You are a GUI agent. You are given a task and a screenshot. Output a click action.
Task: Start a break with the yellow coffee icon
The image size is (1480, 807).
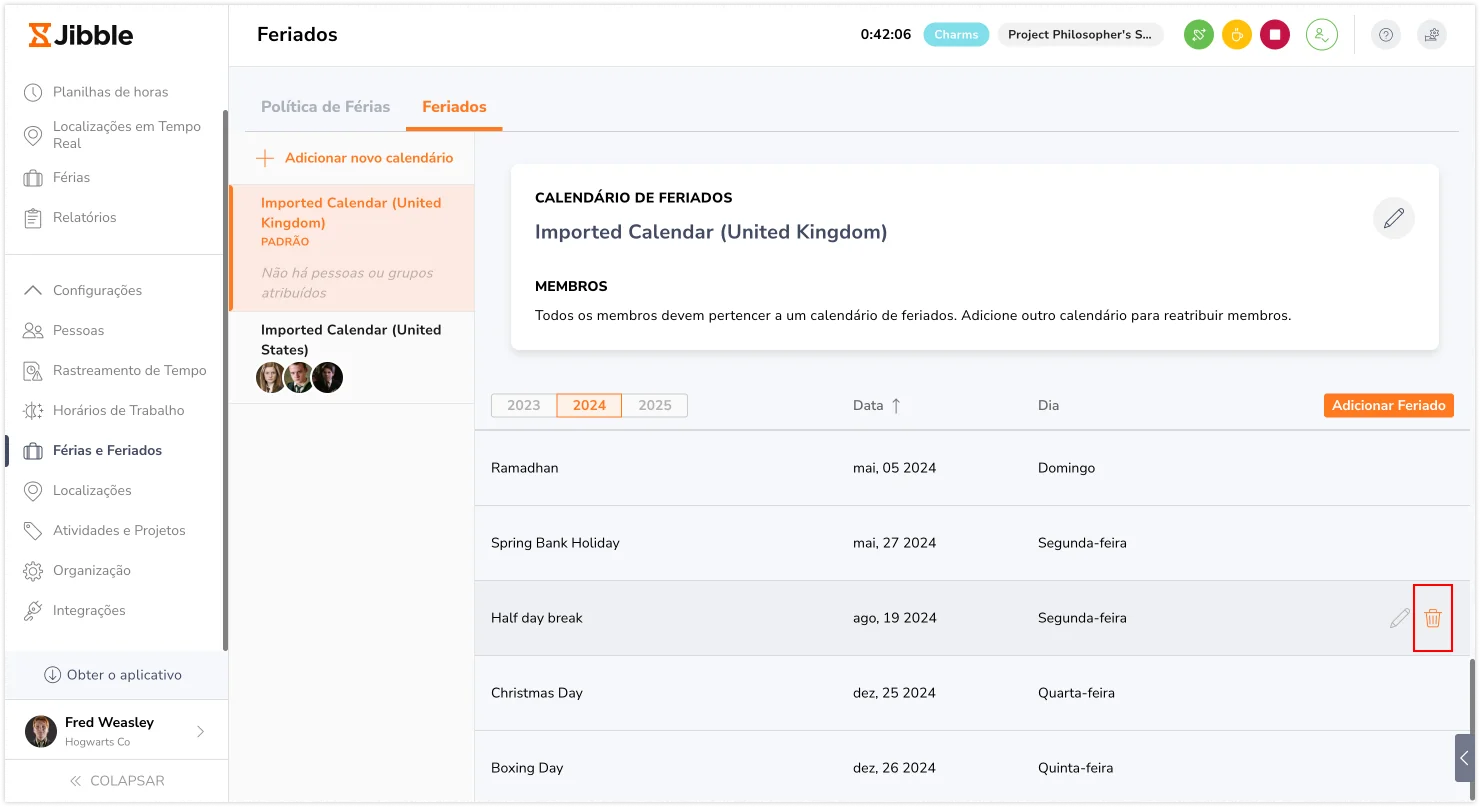pos(1236,35)
